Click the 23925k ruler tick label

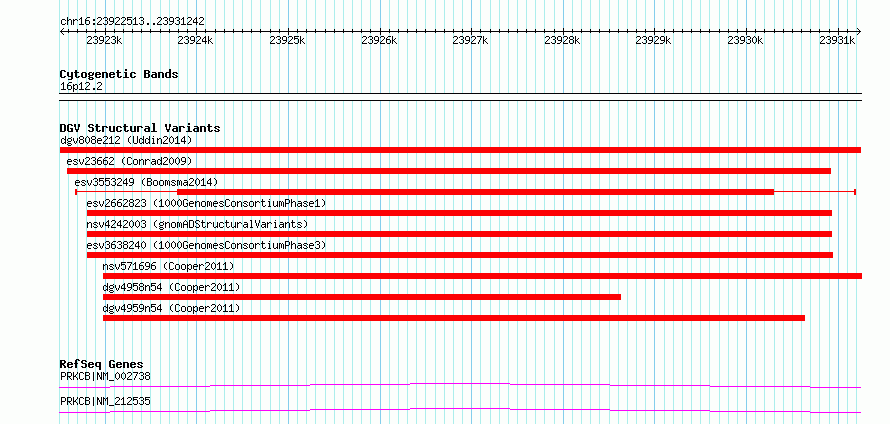288,40
